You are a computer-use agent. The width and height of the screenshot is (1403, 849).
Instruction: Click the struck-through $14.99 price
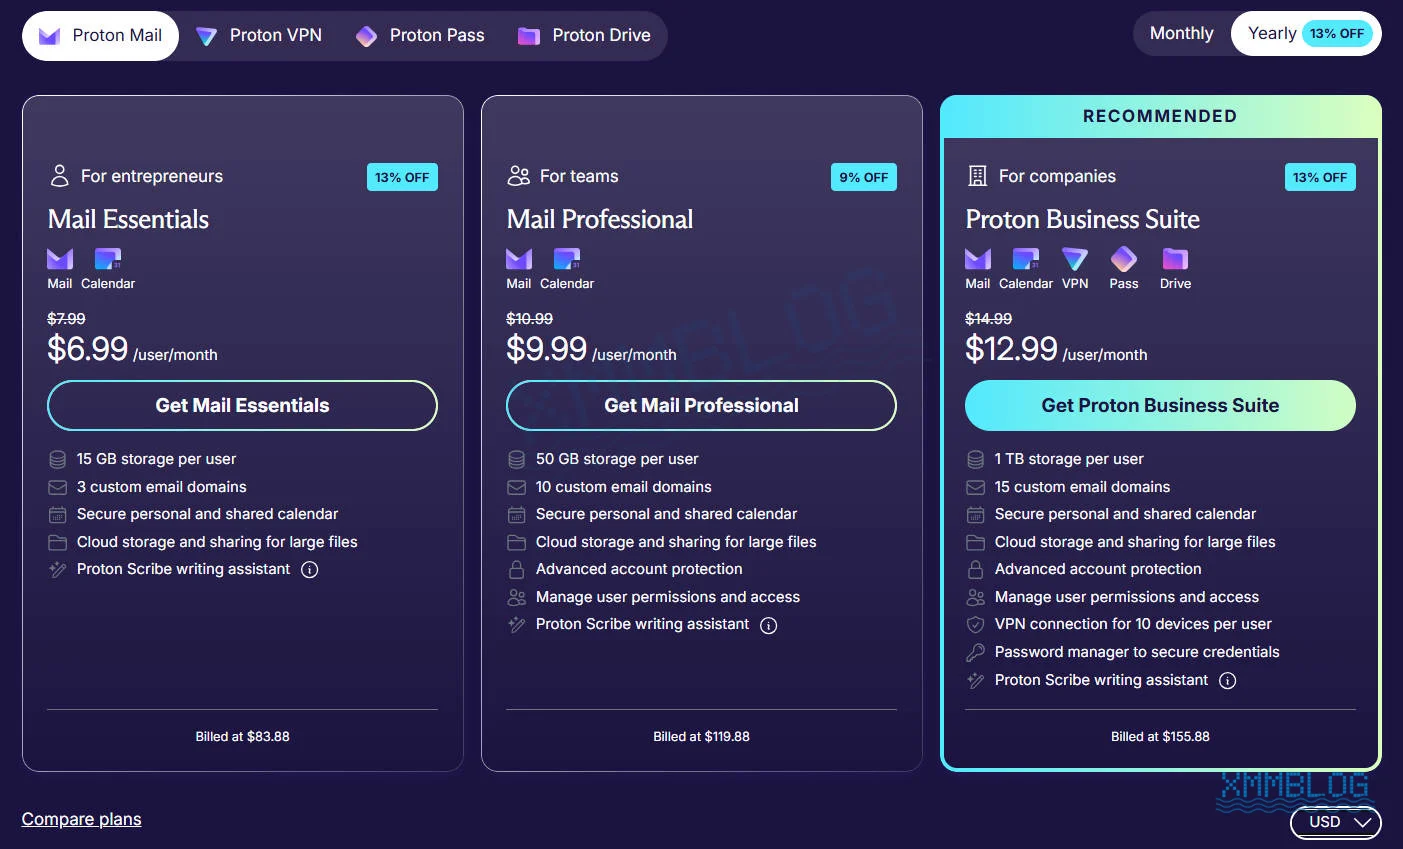click(x=988, y=319)
